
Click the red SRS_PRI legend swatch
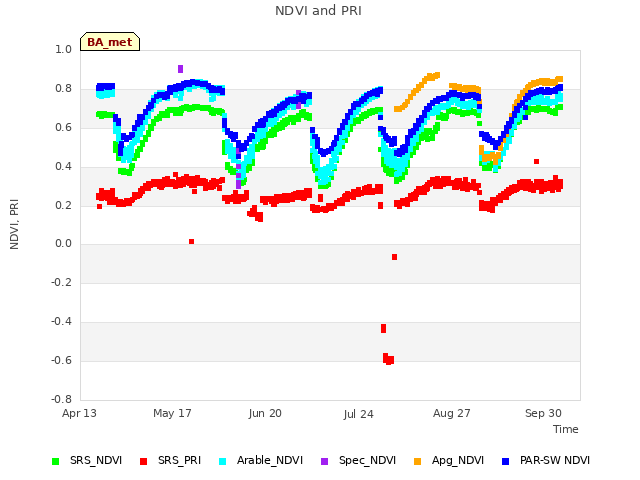[x=143, y=461]
